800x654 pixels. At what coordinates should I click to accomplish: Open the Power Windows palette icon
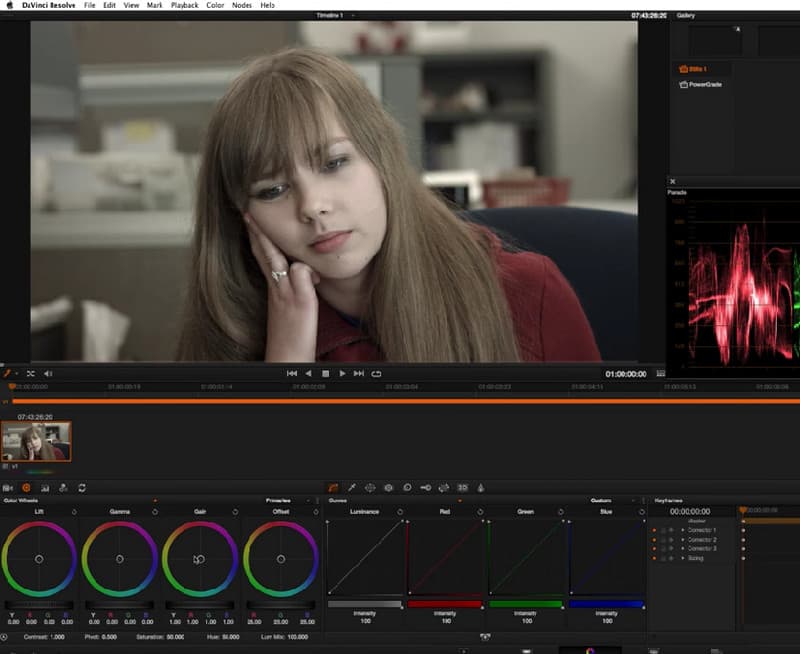pyautogui.click(x=370, y=486)
